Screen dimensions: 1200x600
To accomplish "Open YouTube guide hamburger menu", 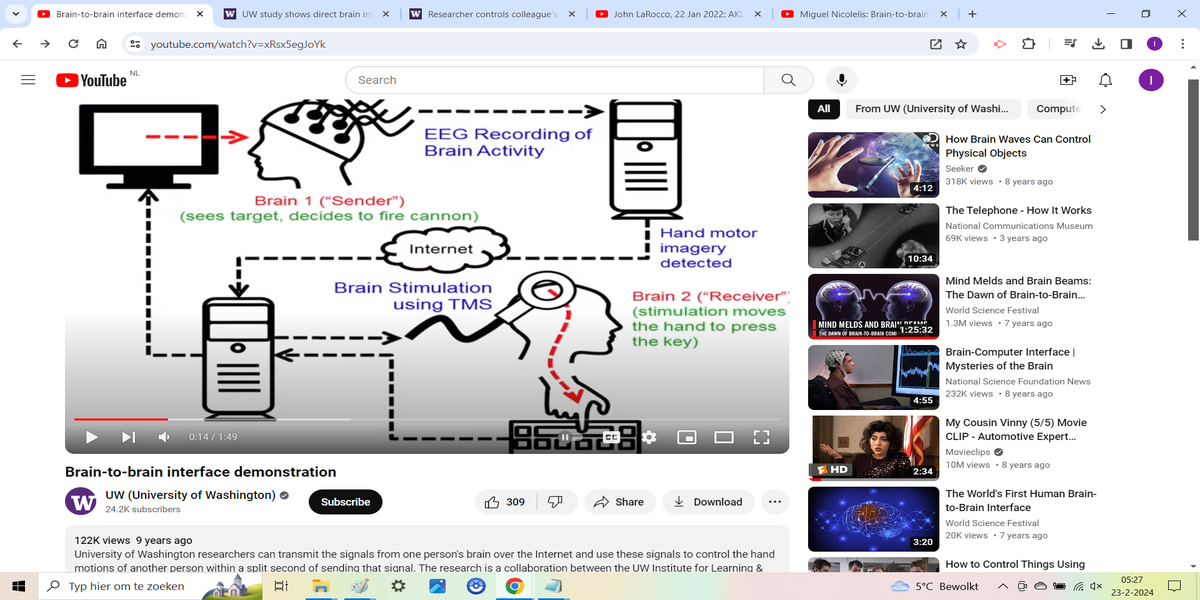I will tap(29, 80).
